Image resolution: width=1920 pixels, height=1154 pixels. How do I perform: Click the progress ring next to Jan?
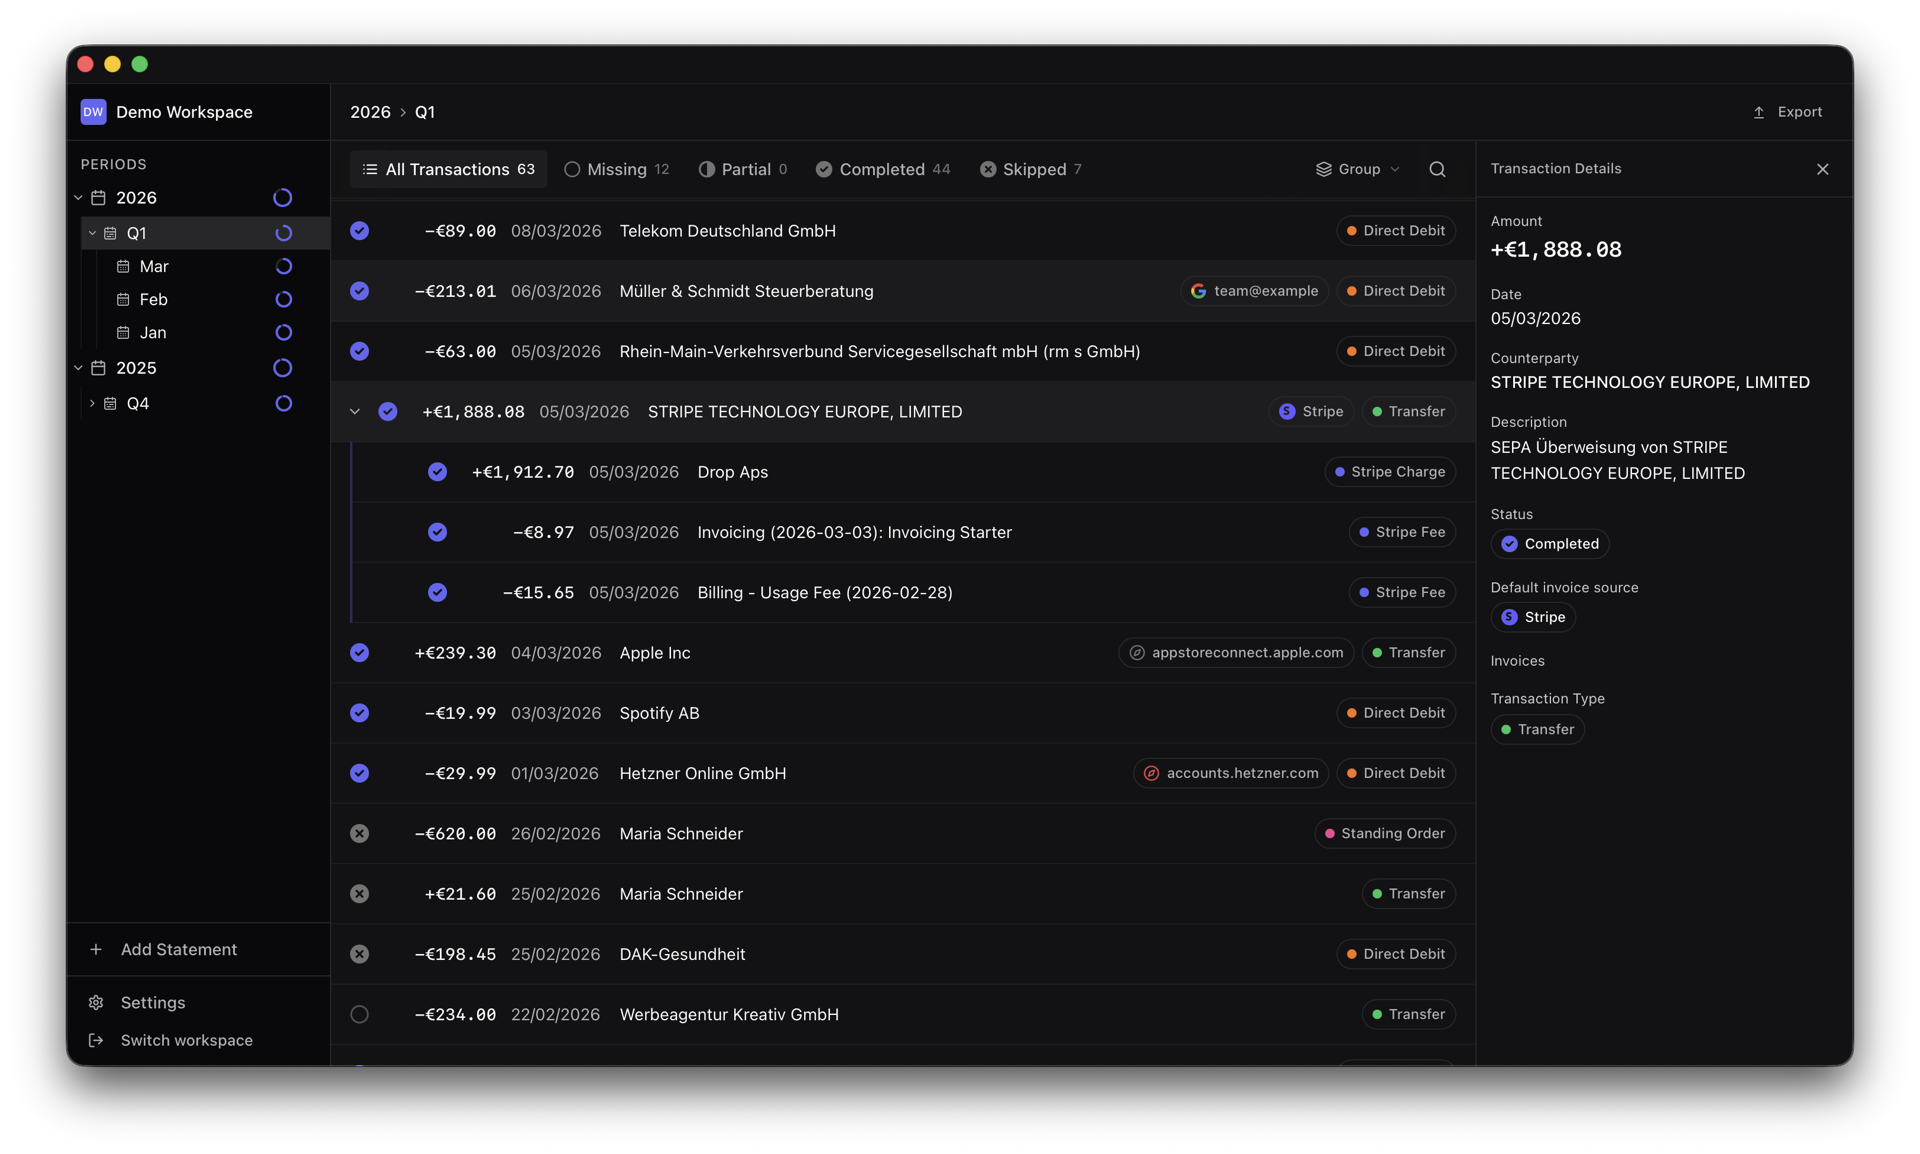[x=284, y=332]
